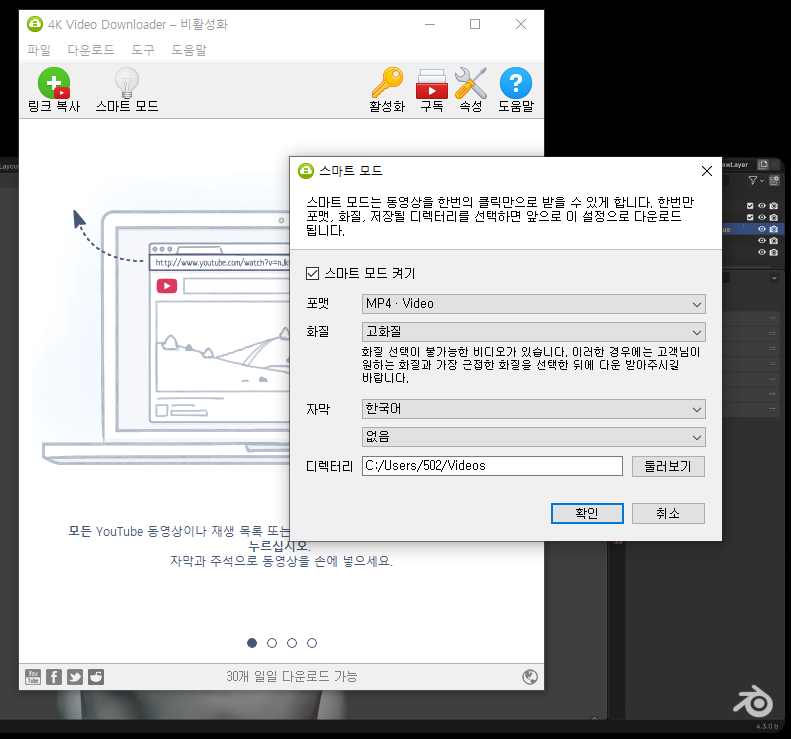This screenshot has width=791, height=739.
Task: Open the 파일 menu
Action: point(39,50)
